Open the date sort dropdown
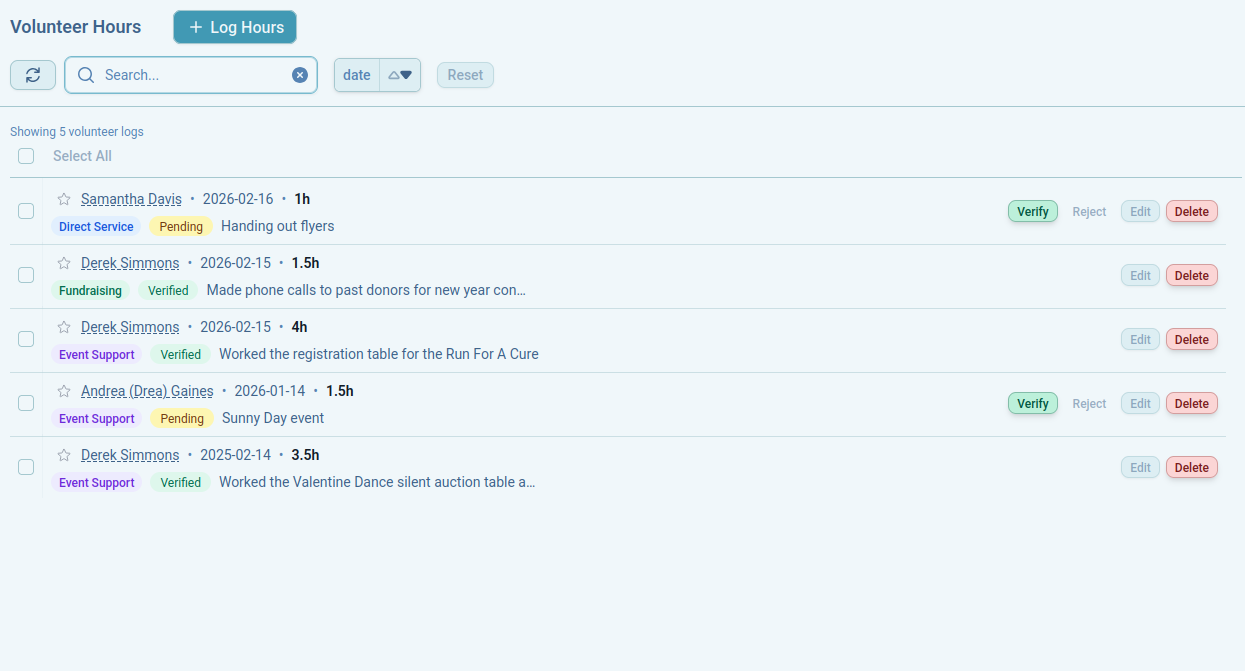 [357, 75]
